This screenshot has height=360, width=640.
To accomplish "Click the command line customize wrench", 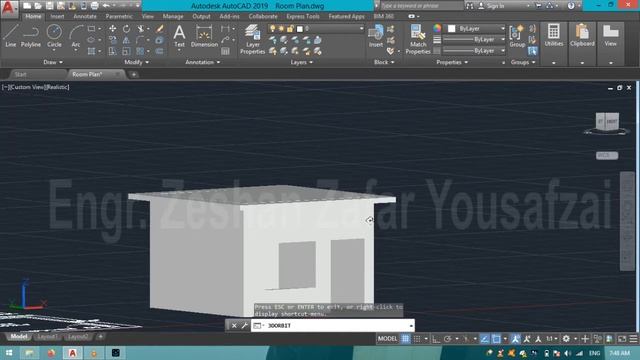I will coord(244,325).
